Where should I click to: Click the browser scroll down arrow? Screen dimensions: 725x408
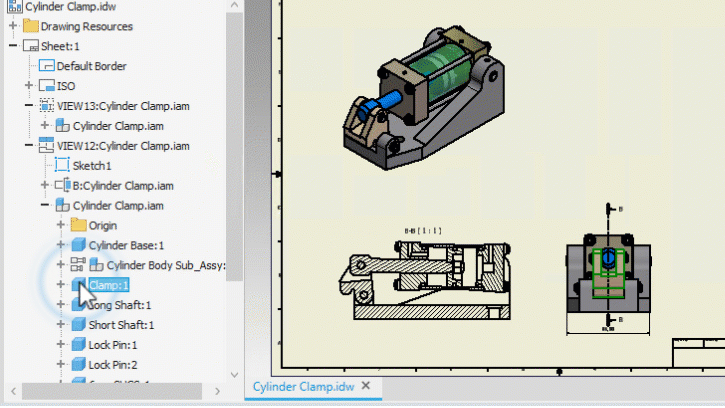[234, 374]
